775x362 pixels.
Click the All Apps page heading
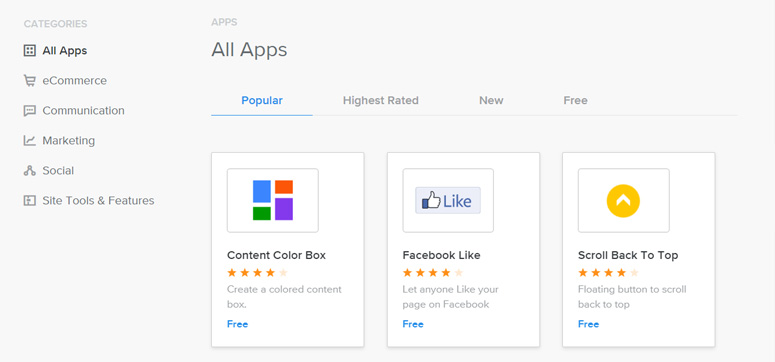coord(249,50)
